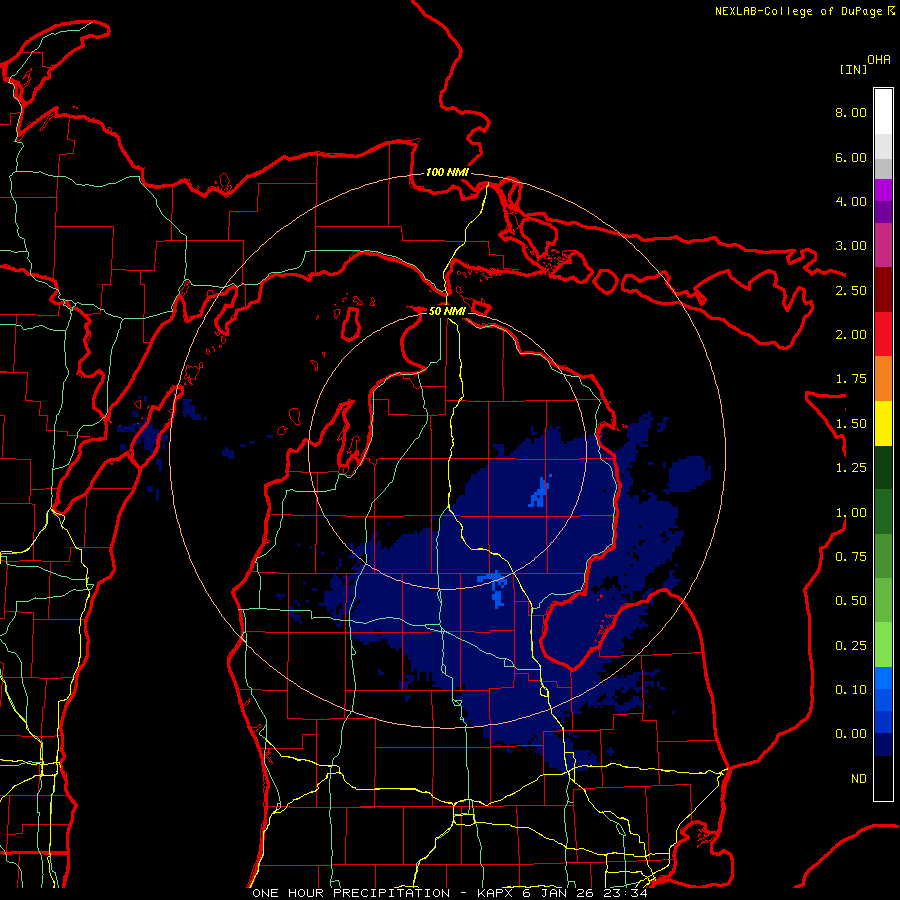Select the 1.00 legend value
Image resolution: width=900 pixels, height=900 pixels.
pos(851,513)
